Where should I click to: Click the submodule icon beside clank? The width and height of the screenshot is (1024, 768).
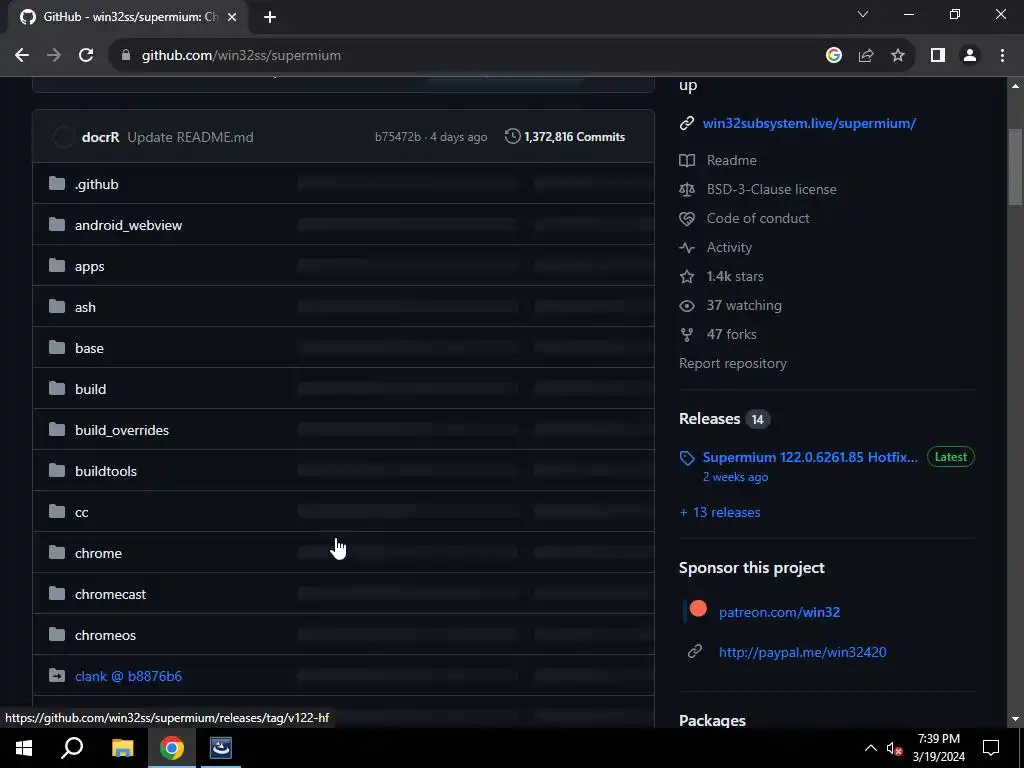tap(57, 676)
